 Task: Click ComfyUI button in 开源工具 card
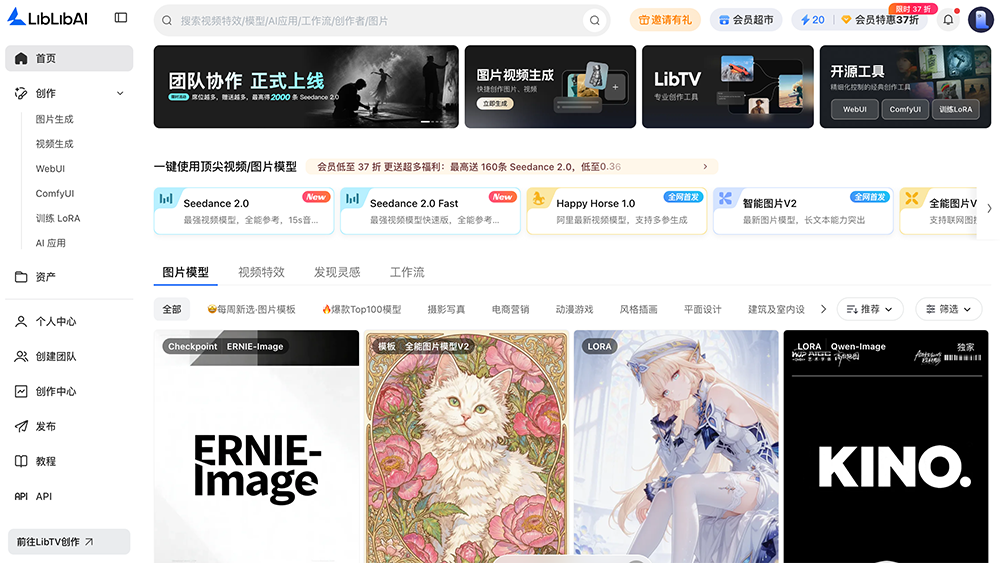click(905, 109)
